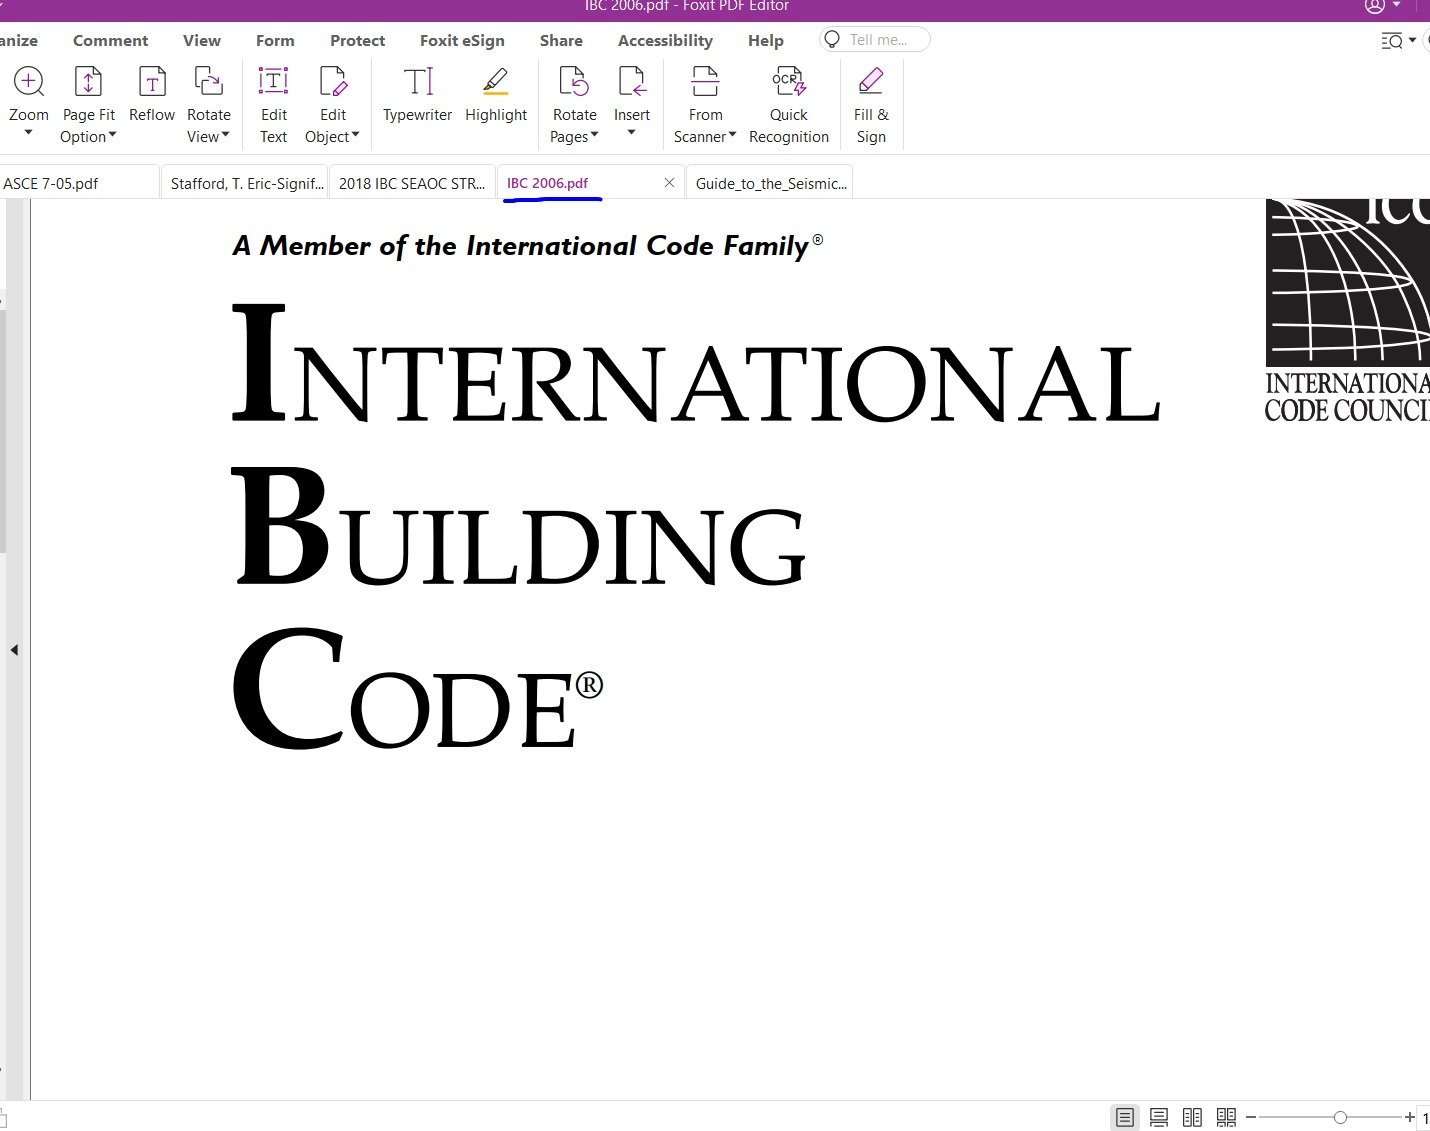Expand the Edit Object arrow
Viewport: 1430px width, 1131px height.
pos(355,135)
